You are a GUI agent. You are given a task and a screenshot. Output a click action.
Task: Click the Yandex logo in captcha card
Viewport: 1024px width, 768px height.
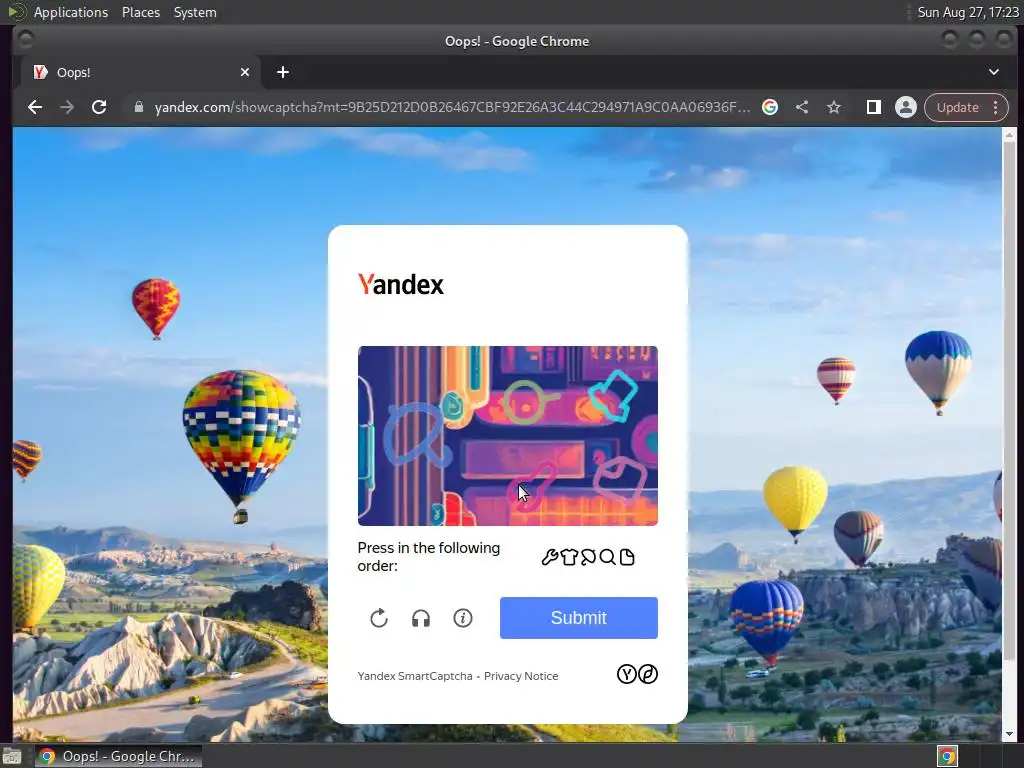pos(400,284)
